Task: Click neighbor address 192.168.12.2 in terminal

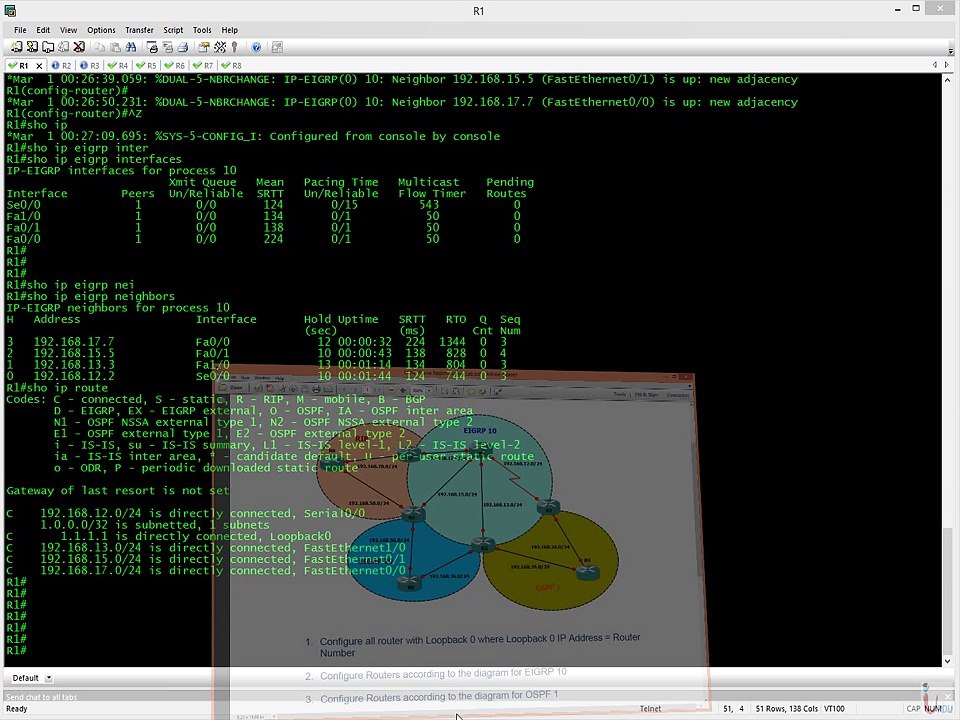Action: (x=73, y=376)
